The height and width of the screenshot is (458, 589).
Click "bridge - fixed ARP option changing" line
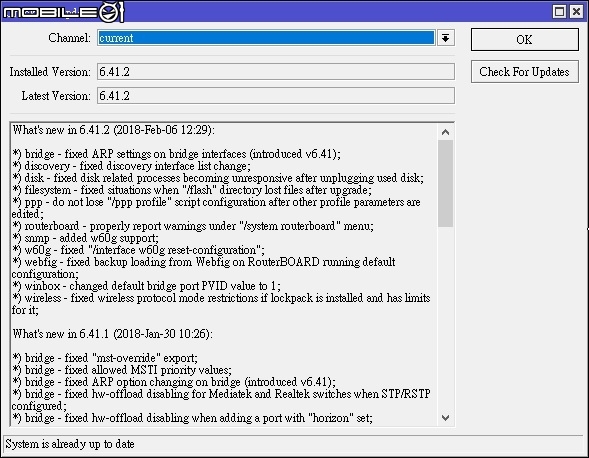coord(174,382)
